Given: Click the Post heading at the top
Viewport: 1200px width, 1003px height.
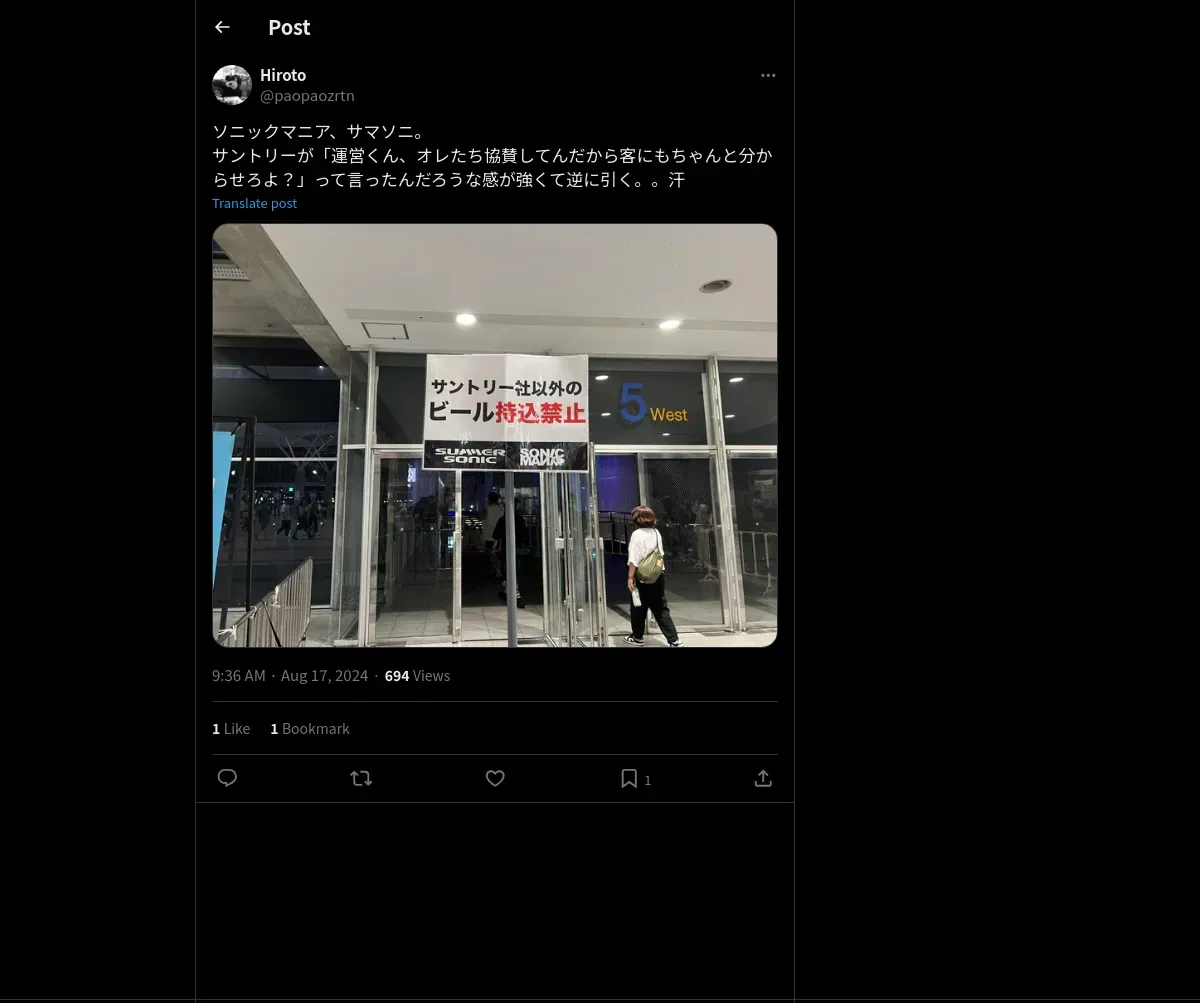Looking at the screenshot, I should pyautogui.click(x=289, y=27).
